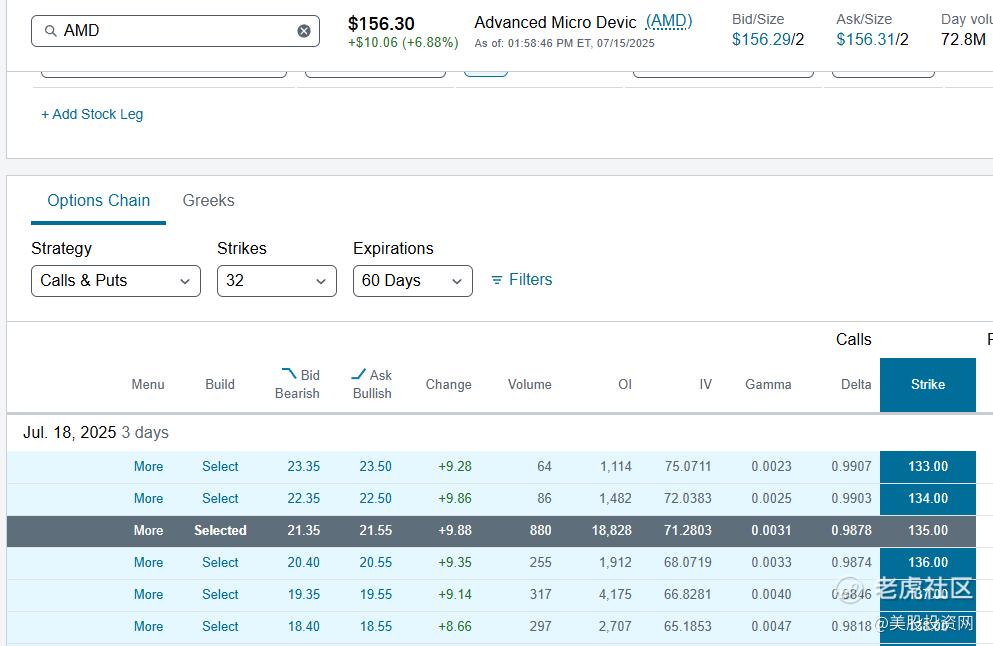Screen dimensions: 993x646
Task: Click the Strike column header
Action: pos(928,384)
